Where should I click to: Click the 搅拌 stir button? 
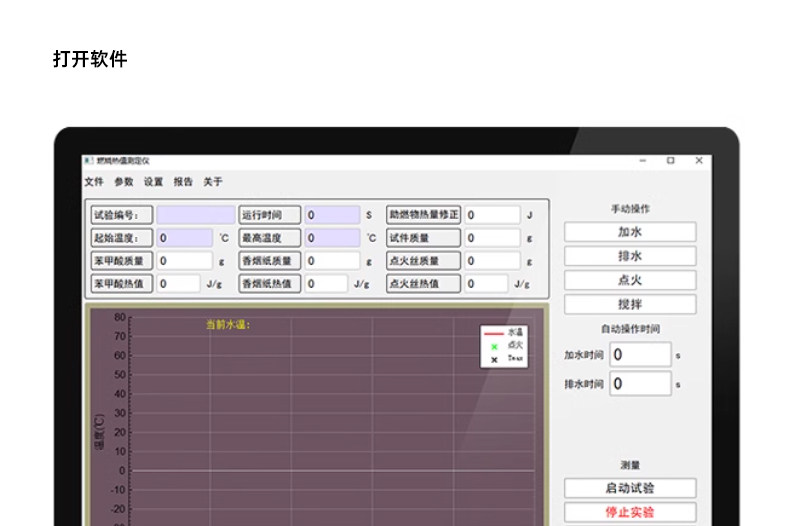[x=630, y=304]
